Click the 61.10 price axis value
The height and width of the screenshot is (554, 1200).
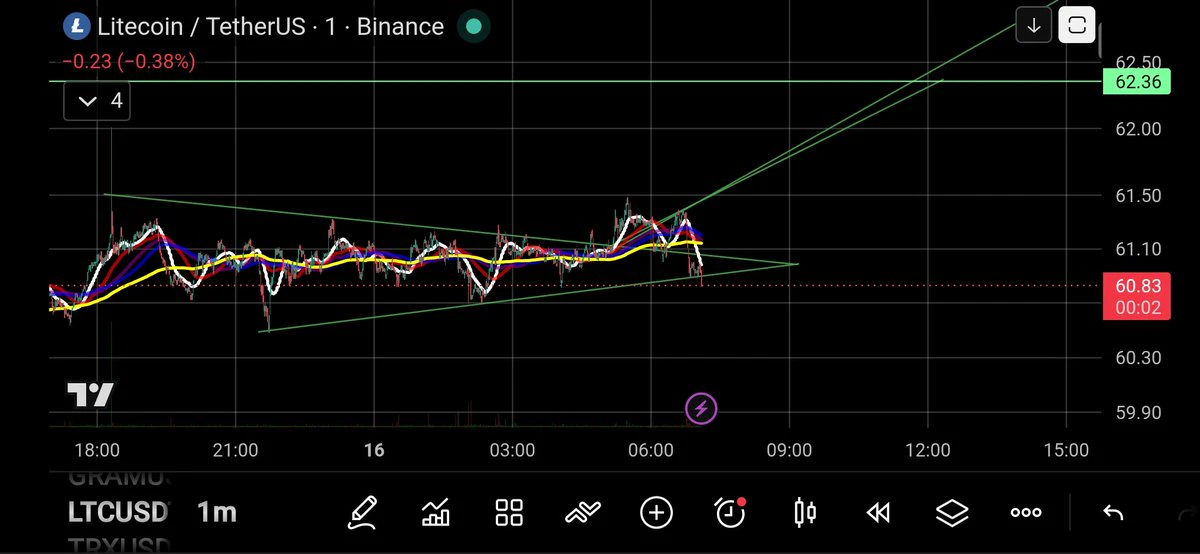tap(1137, 249)
